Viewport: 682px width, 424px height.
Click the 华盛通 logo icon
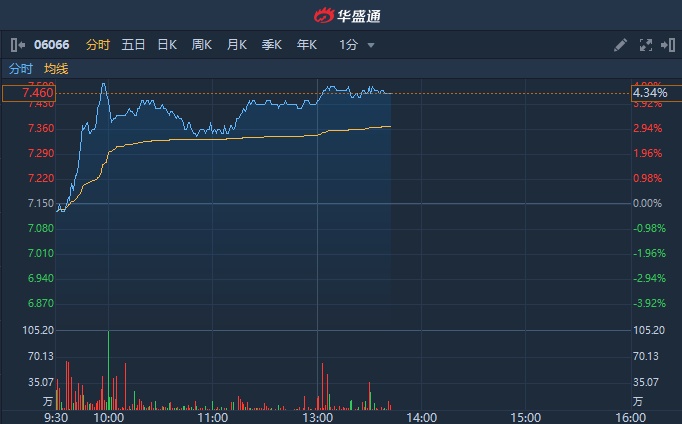tap(325, 15)
